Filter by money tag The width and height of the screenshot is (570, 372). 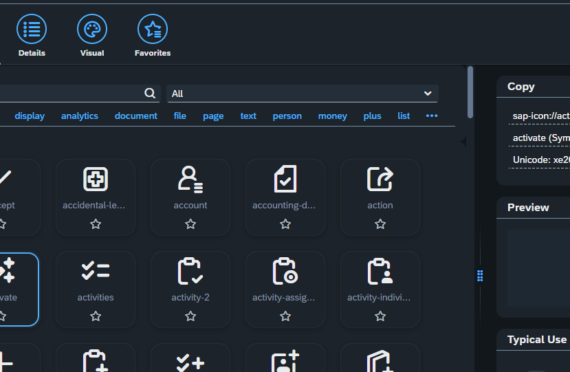(x=333, y=116)
